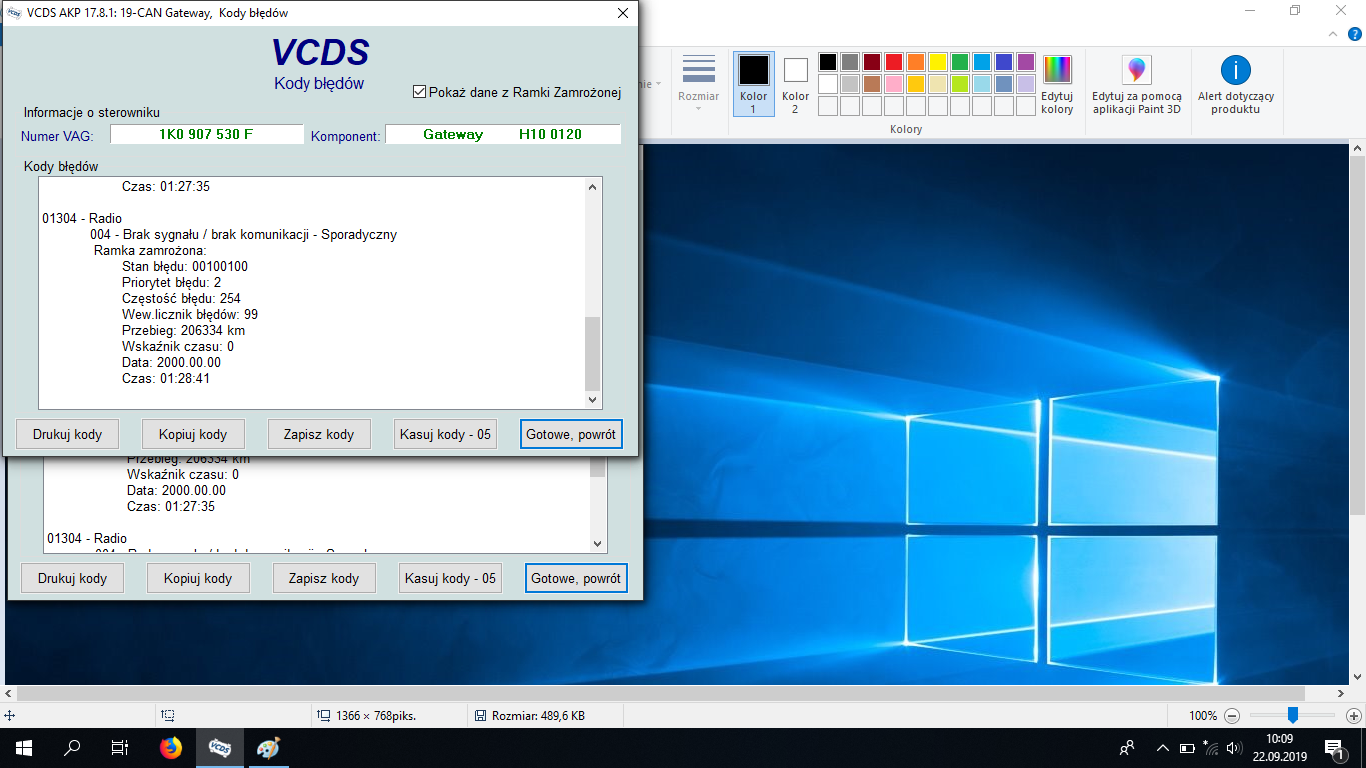Launch Firefox from the taskbar
The height and width of the screenshot is (768, 1366).
171,747
